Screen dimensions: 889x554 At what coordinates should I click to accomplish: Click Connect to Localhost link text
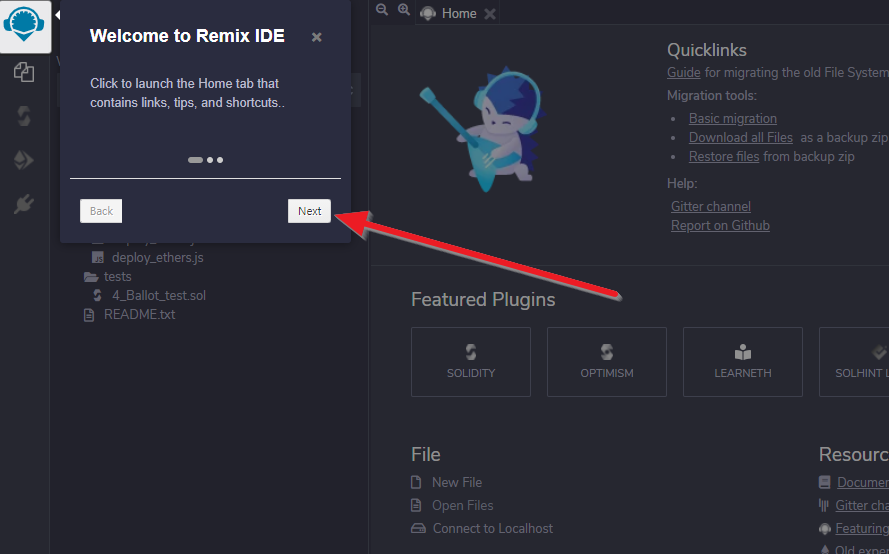(493, 528)
